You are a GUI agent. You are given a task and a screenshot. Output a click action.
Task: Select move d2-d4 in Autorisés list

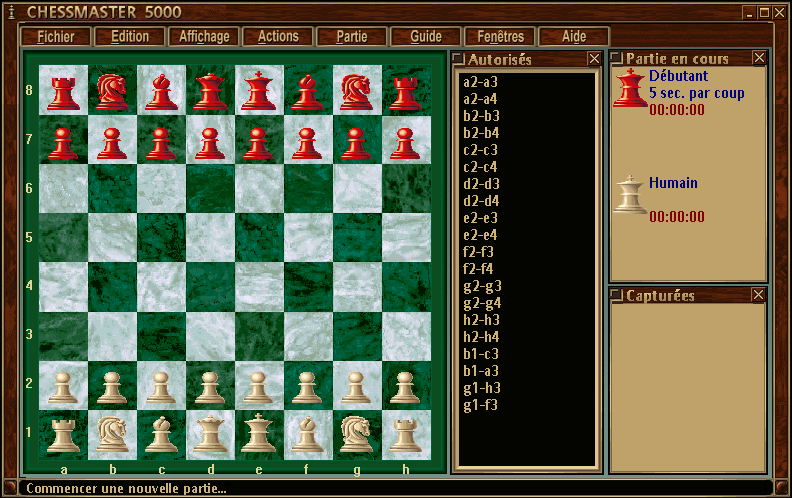(481, 201)
